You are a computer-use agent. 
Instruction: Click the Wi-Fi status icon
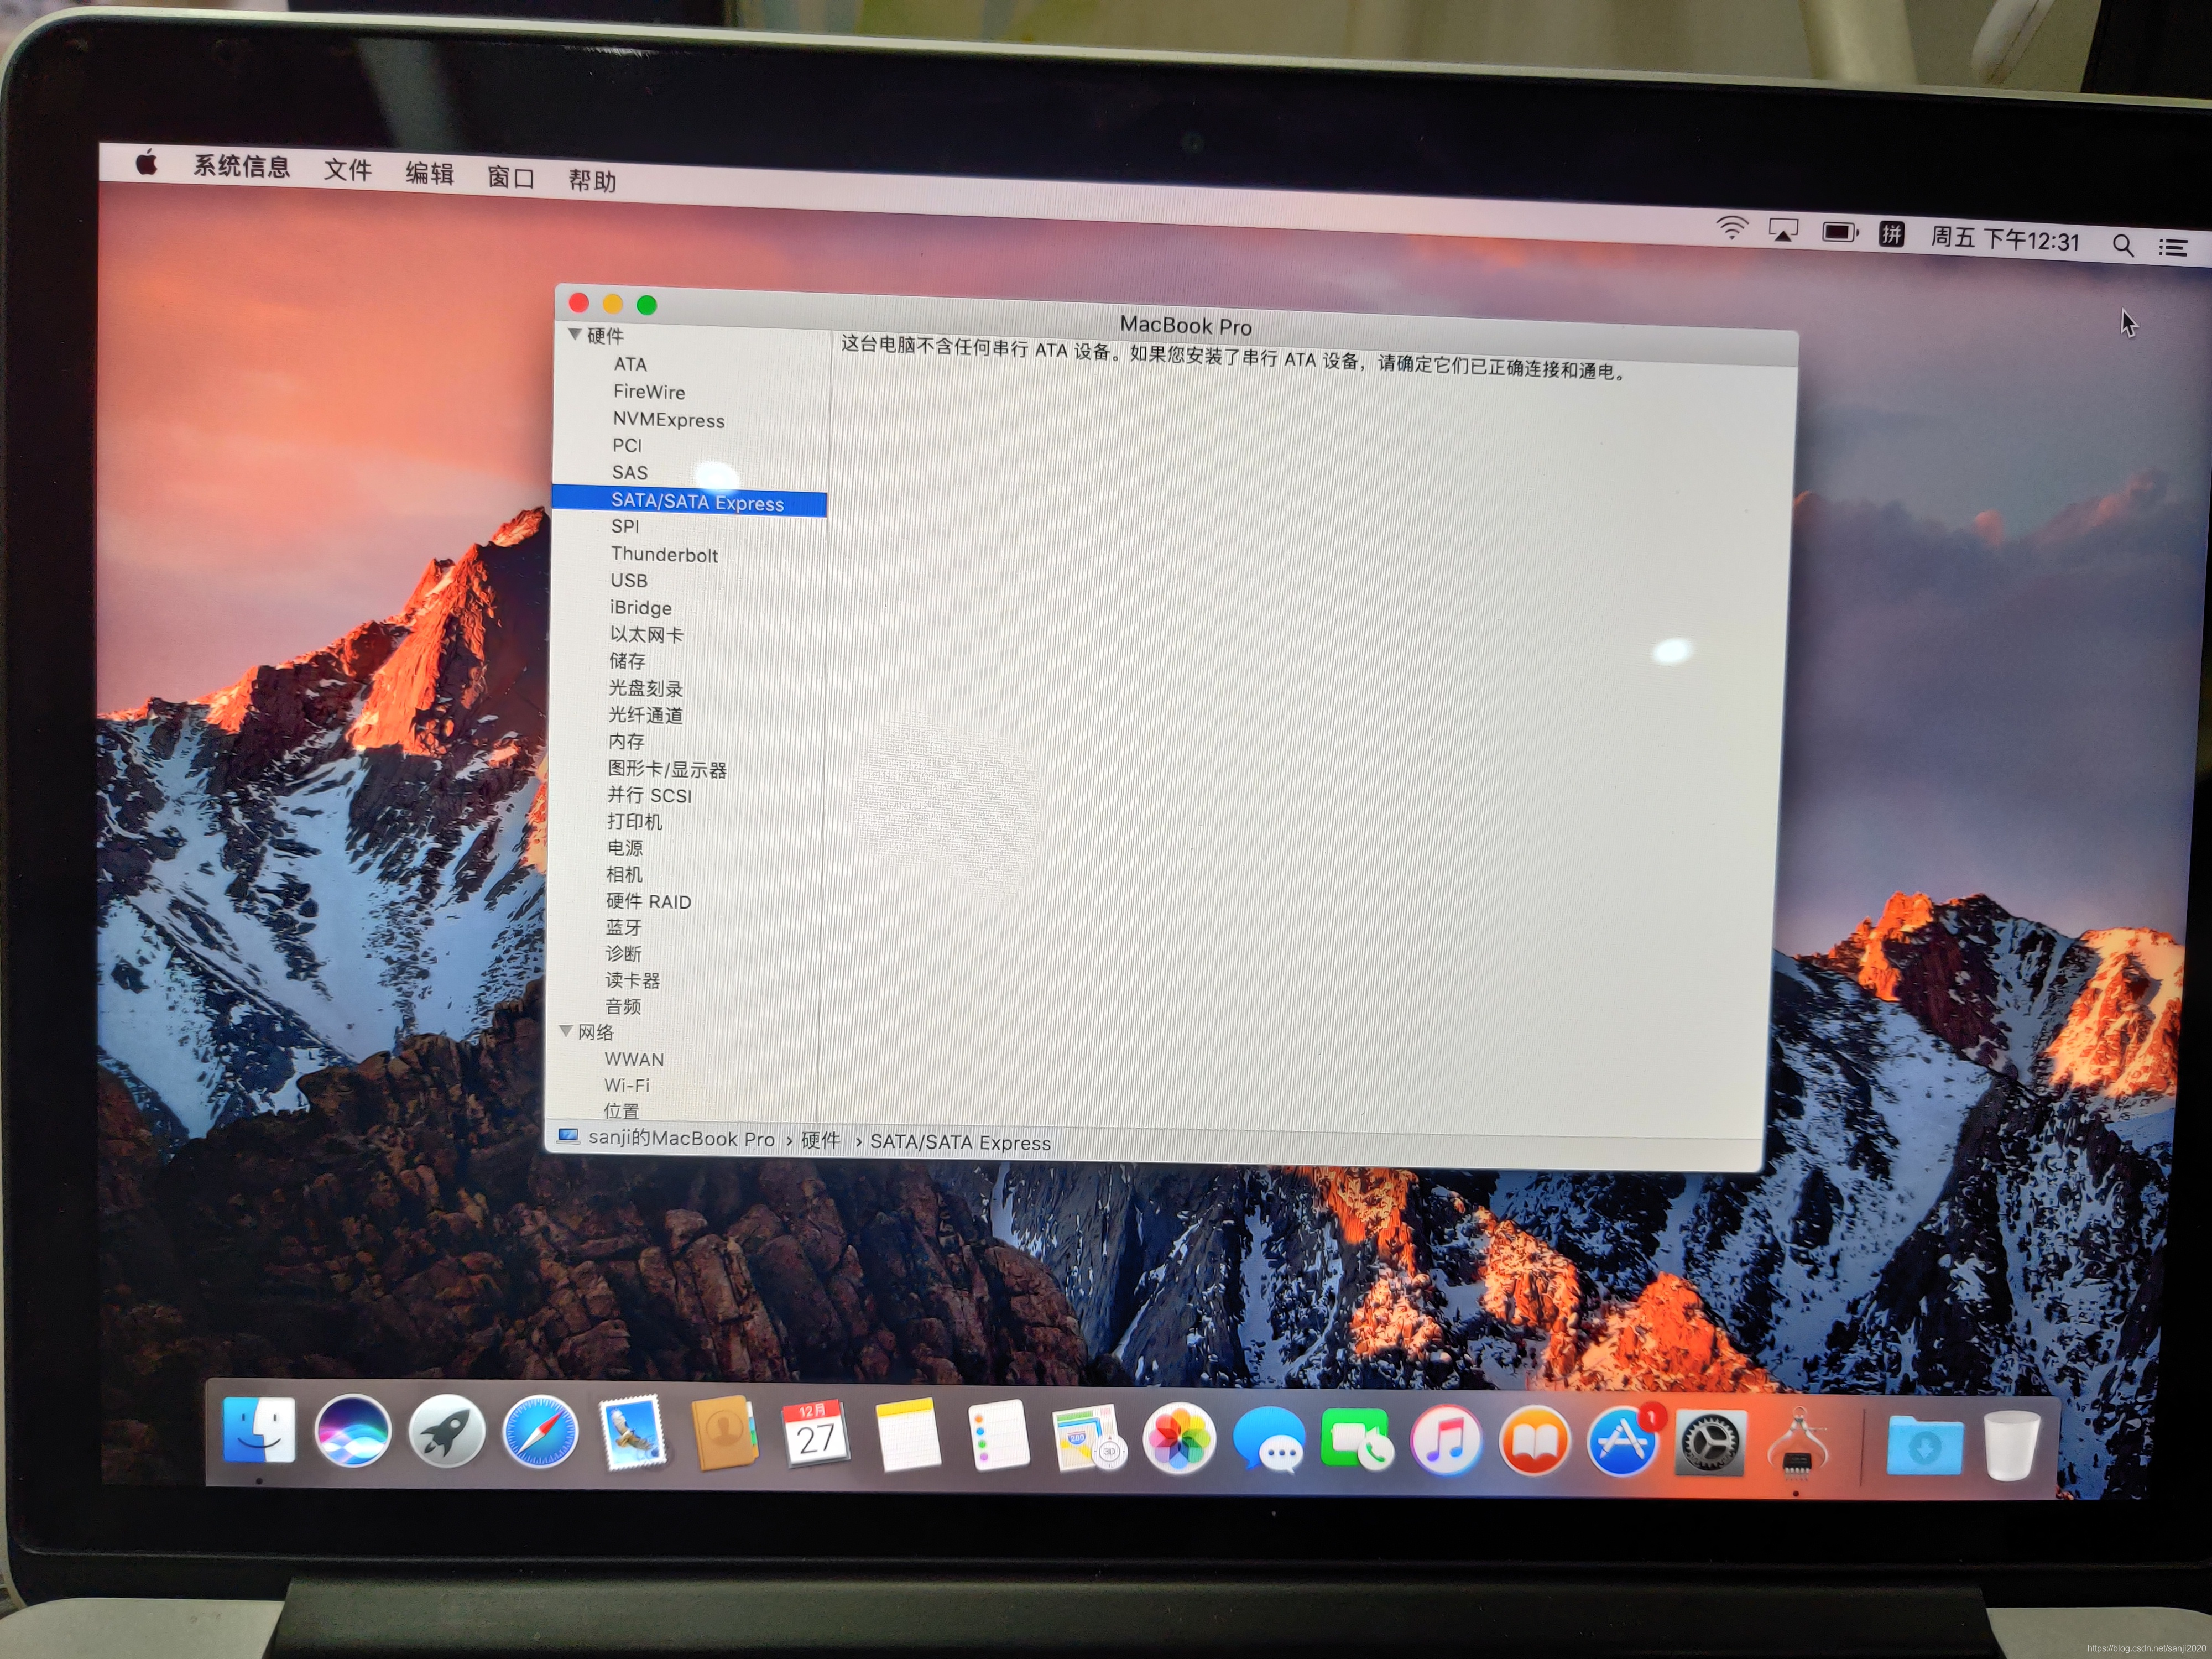tap(1732, 228)
